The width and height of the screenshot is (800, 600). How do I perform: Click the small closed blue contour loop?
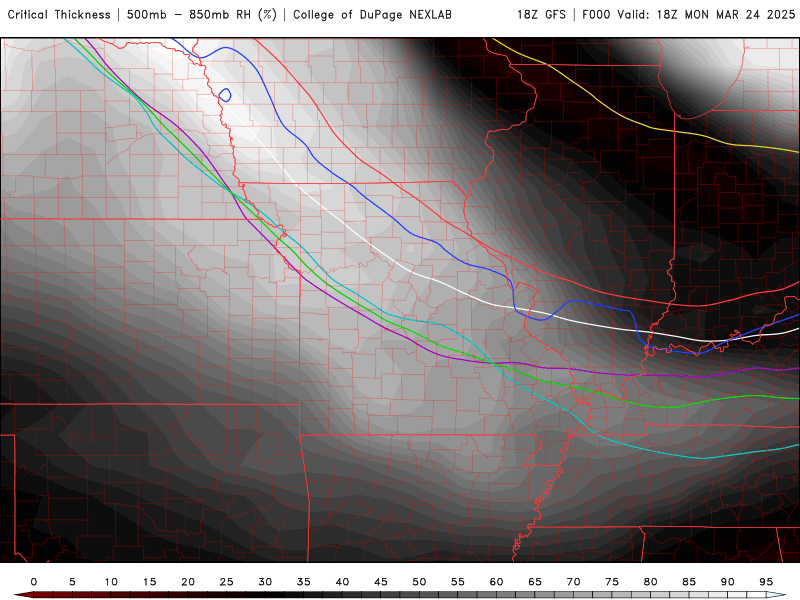pyautogui.click(x=225, y=95)
